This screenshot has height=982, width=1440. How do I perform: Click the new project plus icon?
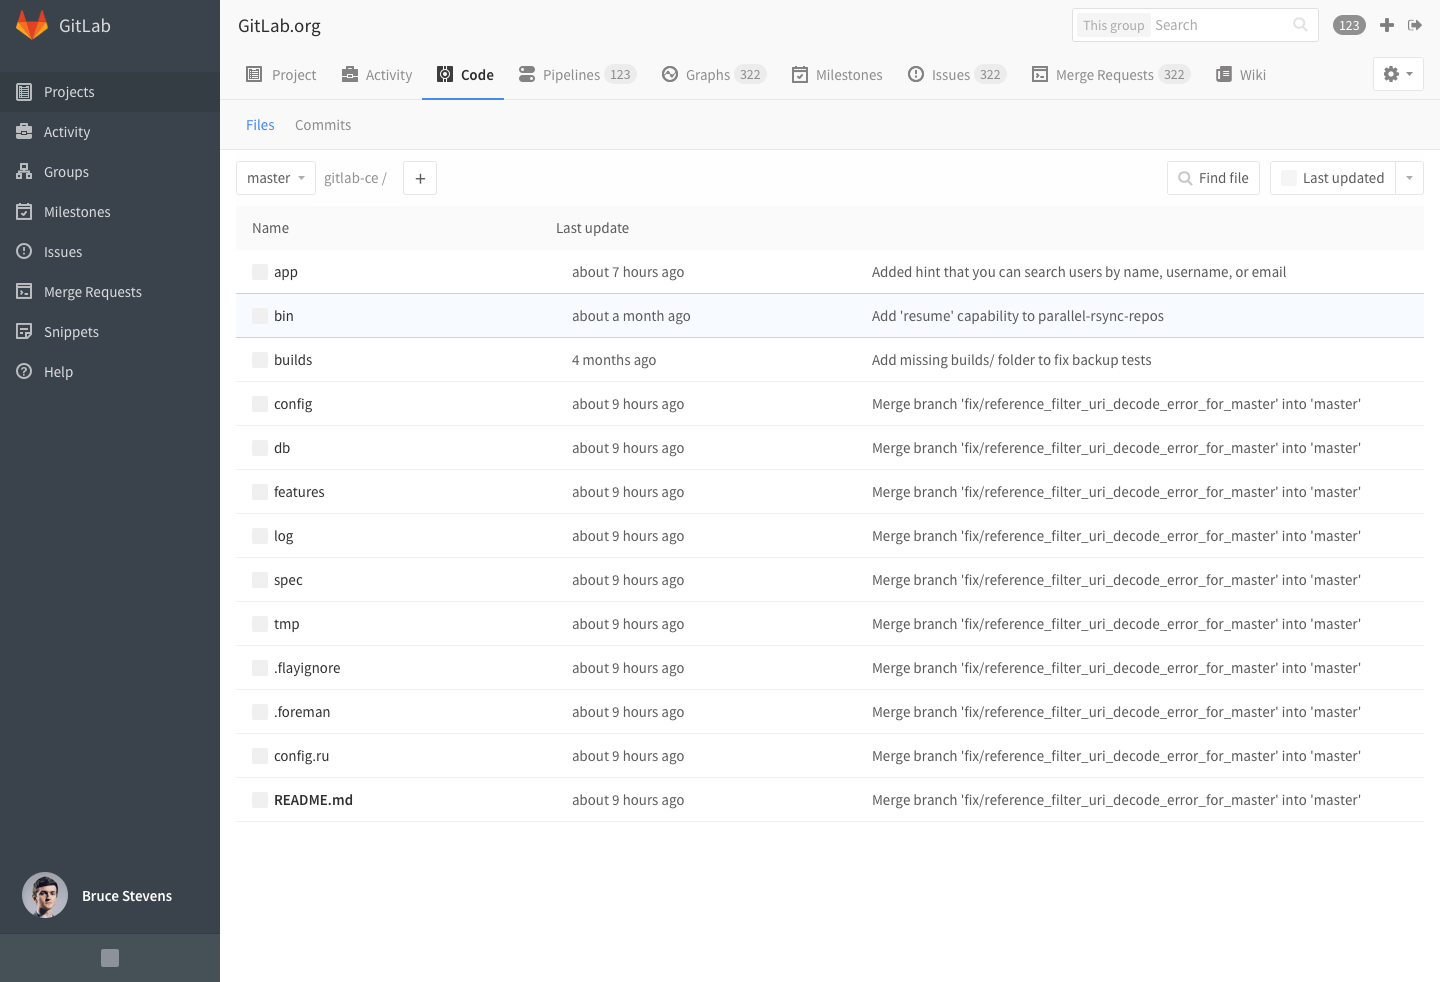pyautogui.click(x=1386, y=25)
